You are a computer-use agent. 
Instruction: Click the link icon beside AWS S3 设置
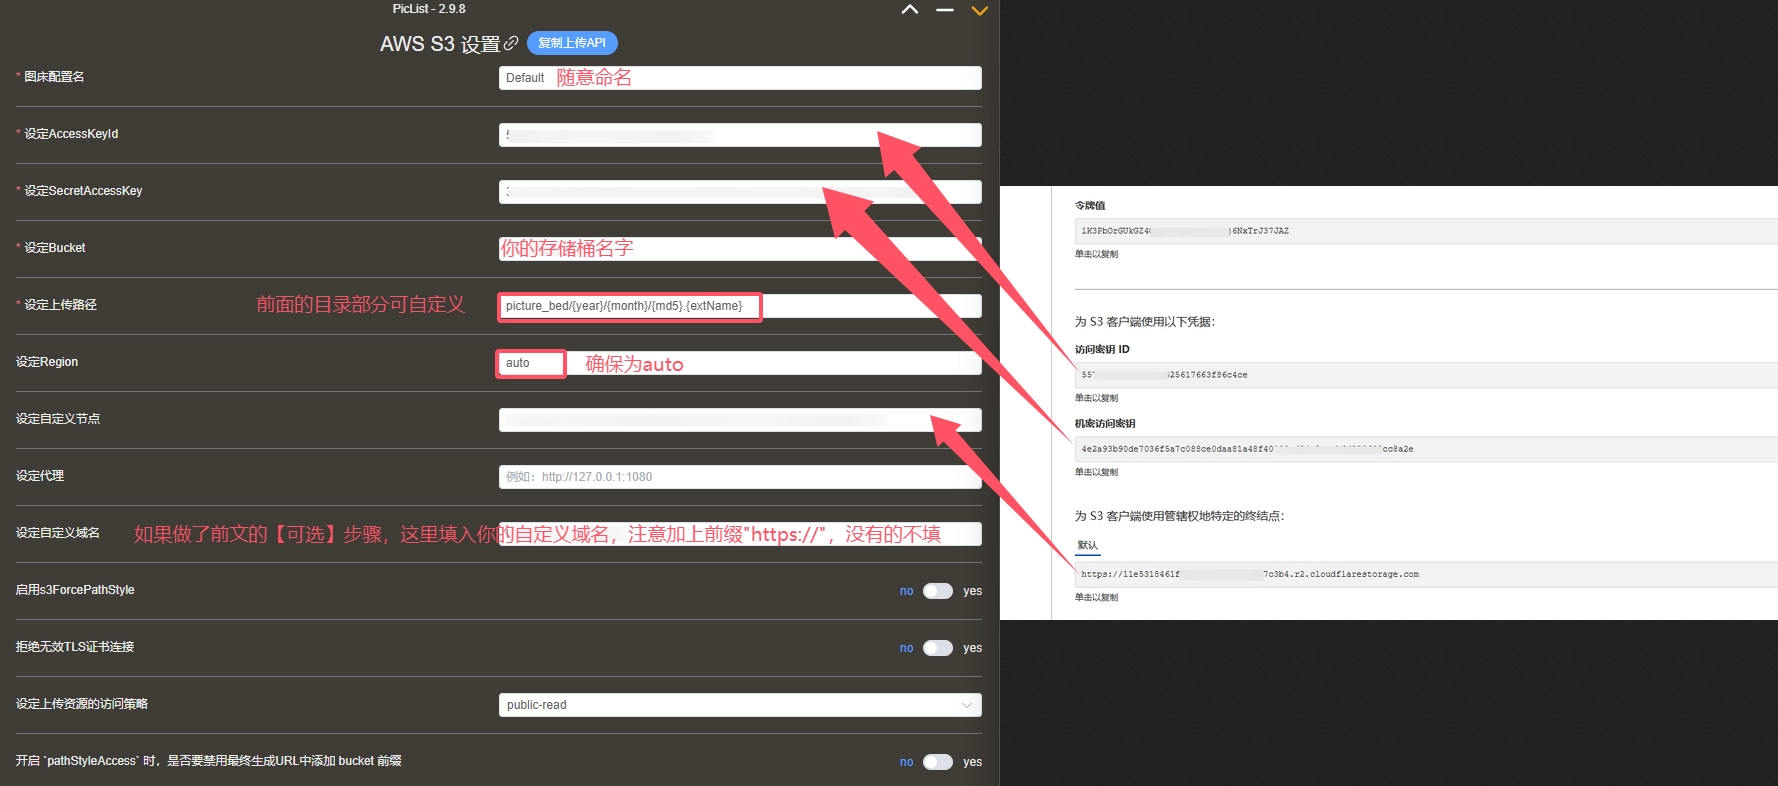pos(511,43)
